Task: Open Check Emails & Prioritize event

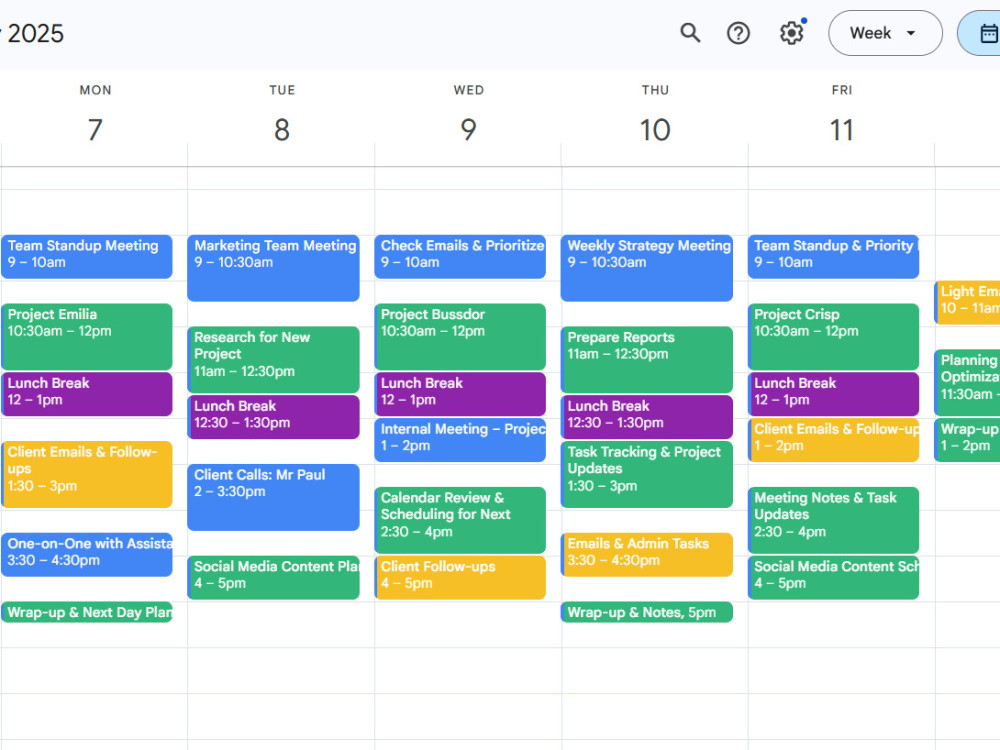Action: 460,257
